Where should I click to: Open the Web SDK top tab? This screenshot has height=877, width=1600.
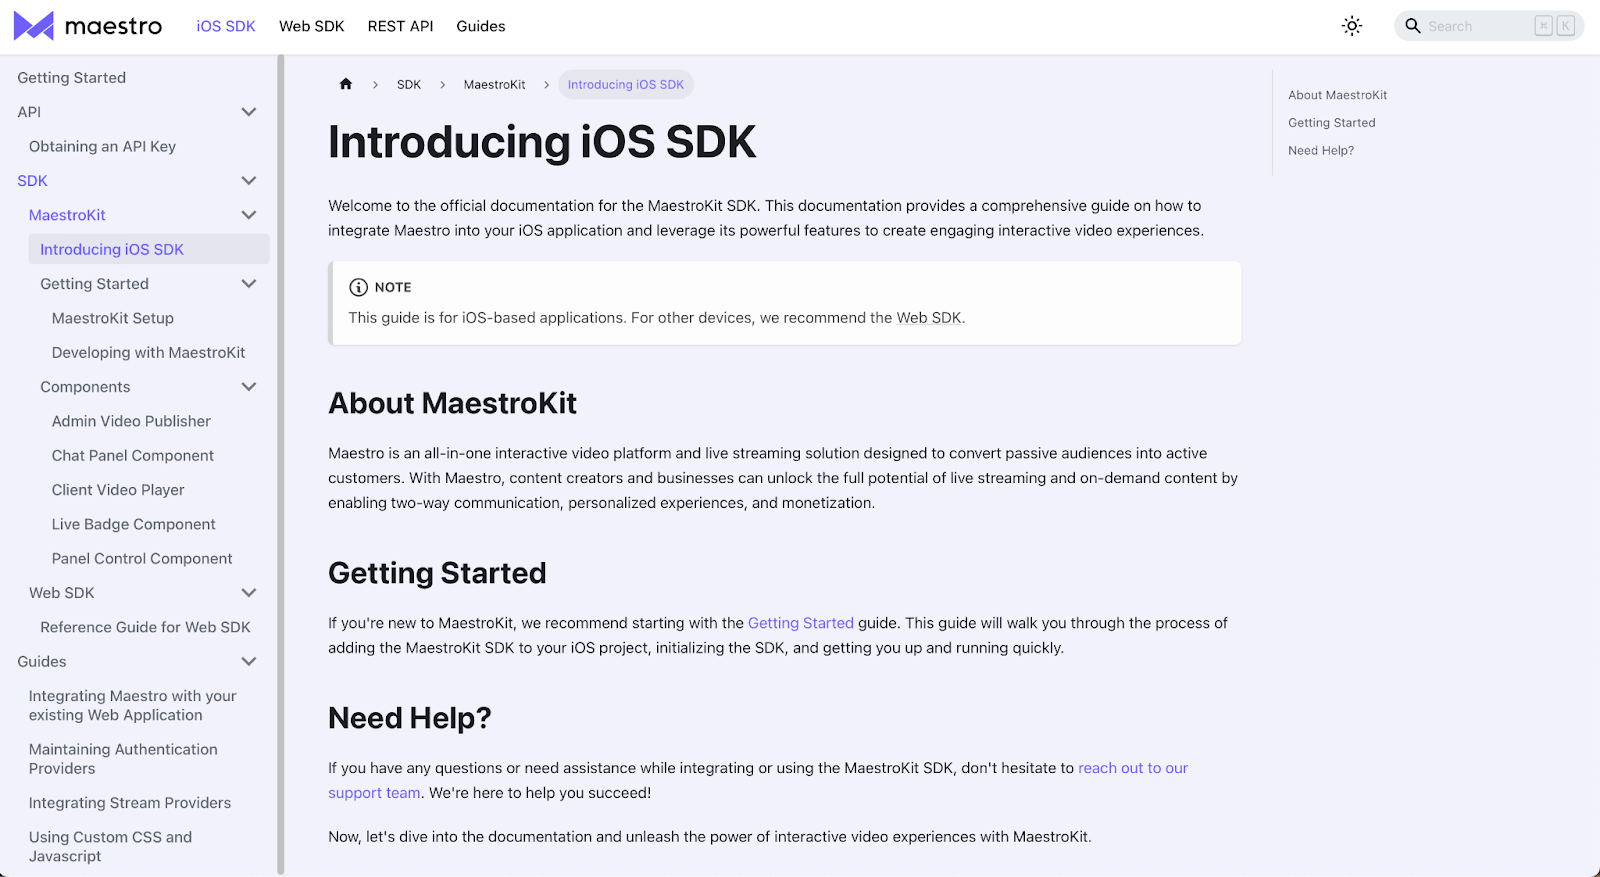tap(312, 26)
